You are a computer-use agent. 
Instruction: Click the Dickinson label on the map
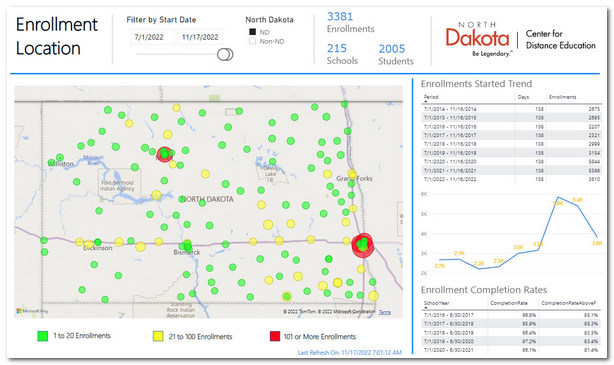pos(98,248)
